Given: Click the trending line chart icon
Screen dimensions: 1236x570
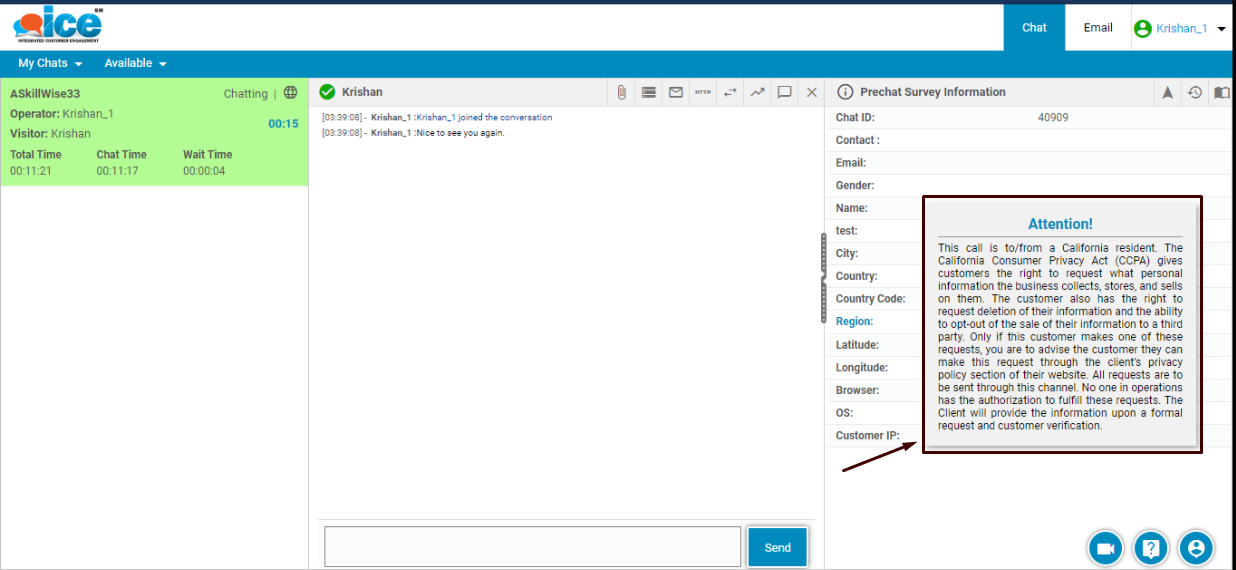Looking at the screenshot, I should tap(757, 92).
